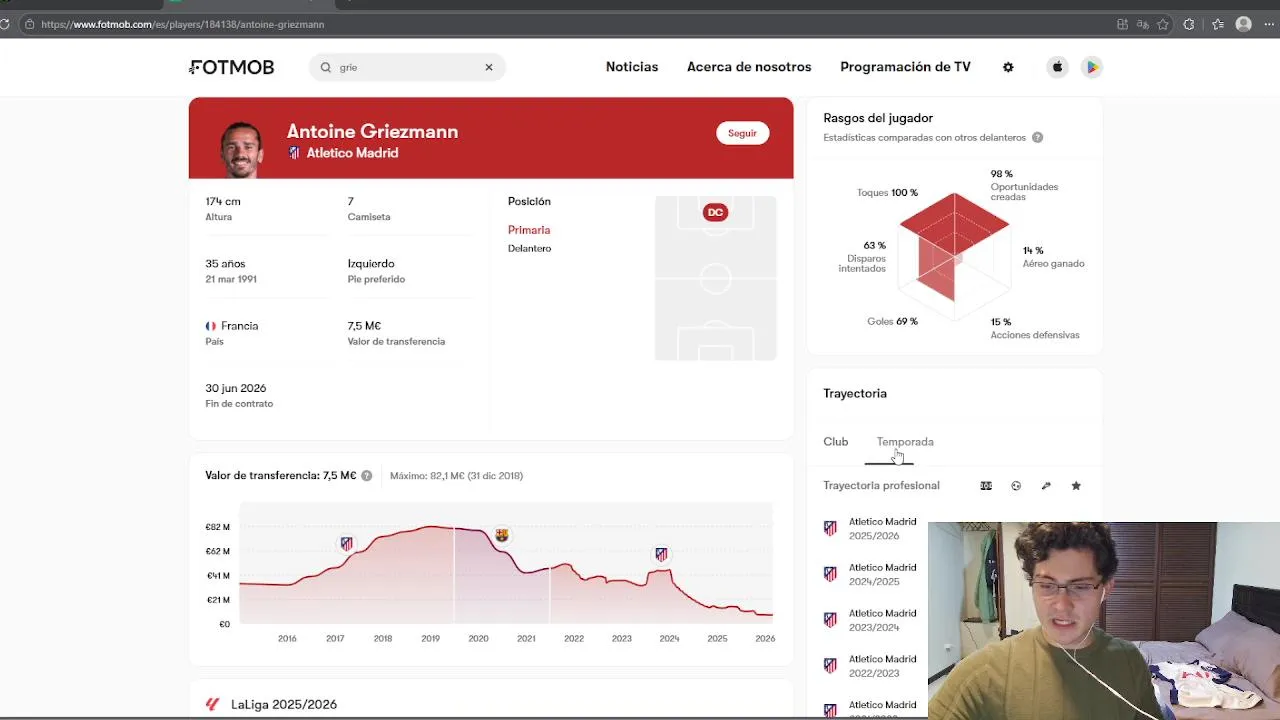Click the LaLiga logo icon
The width and height of the screenshot is (1280, 720).
pos(212,705)
